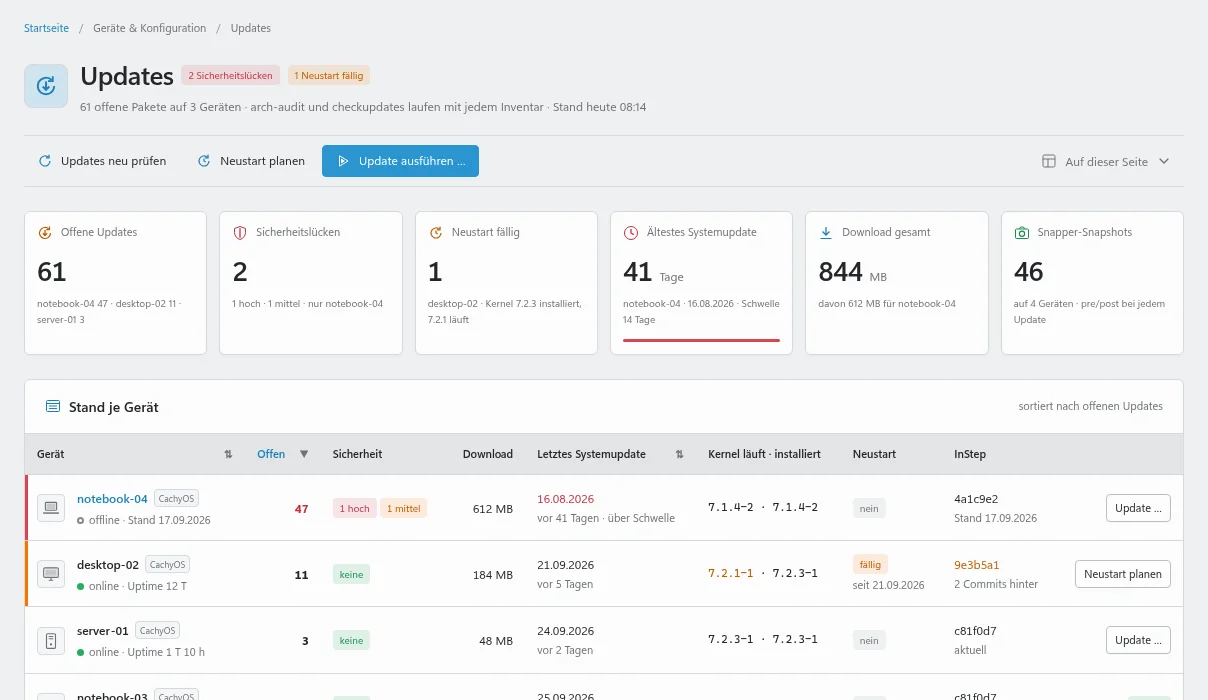Open the notebook-04 device link

112,498
